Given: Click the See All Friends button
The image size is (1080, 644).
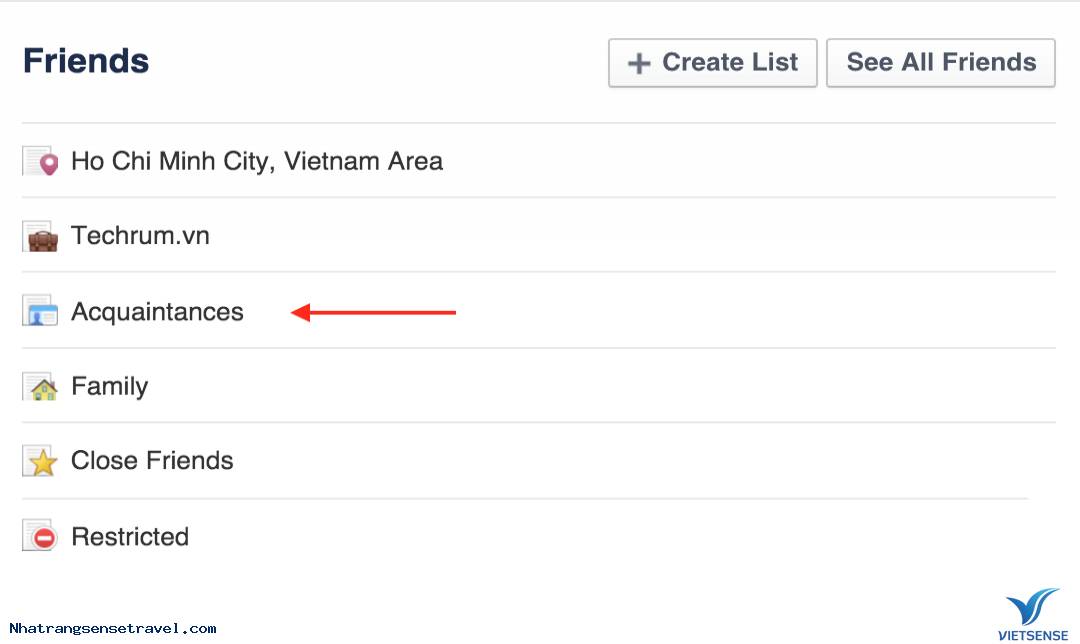Looking at the screenshot, I should pos(940,62).
